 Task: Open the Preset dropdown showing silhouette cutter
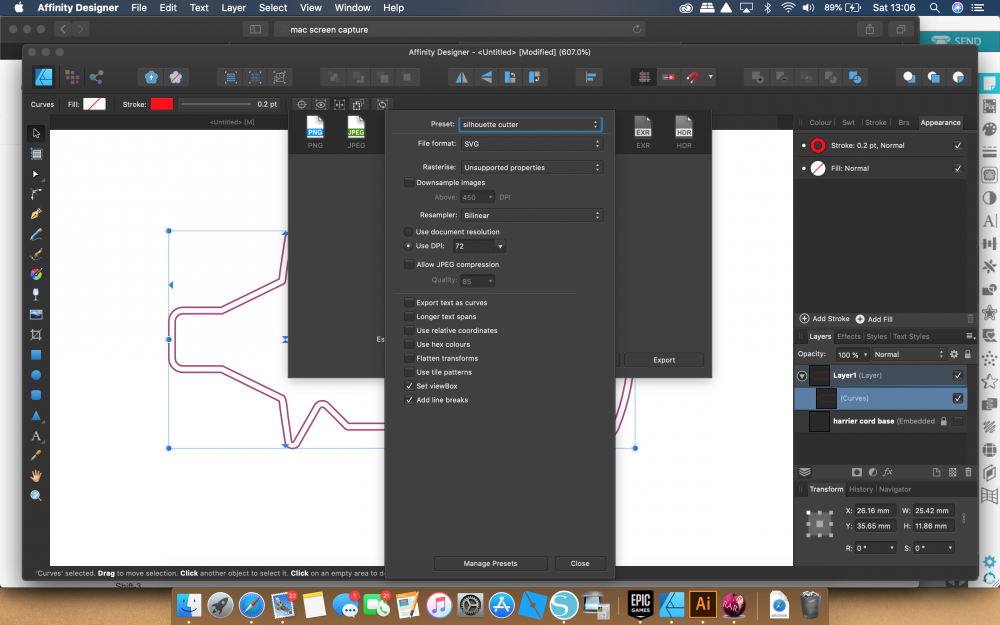[x=532, y=124]
